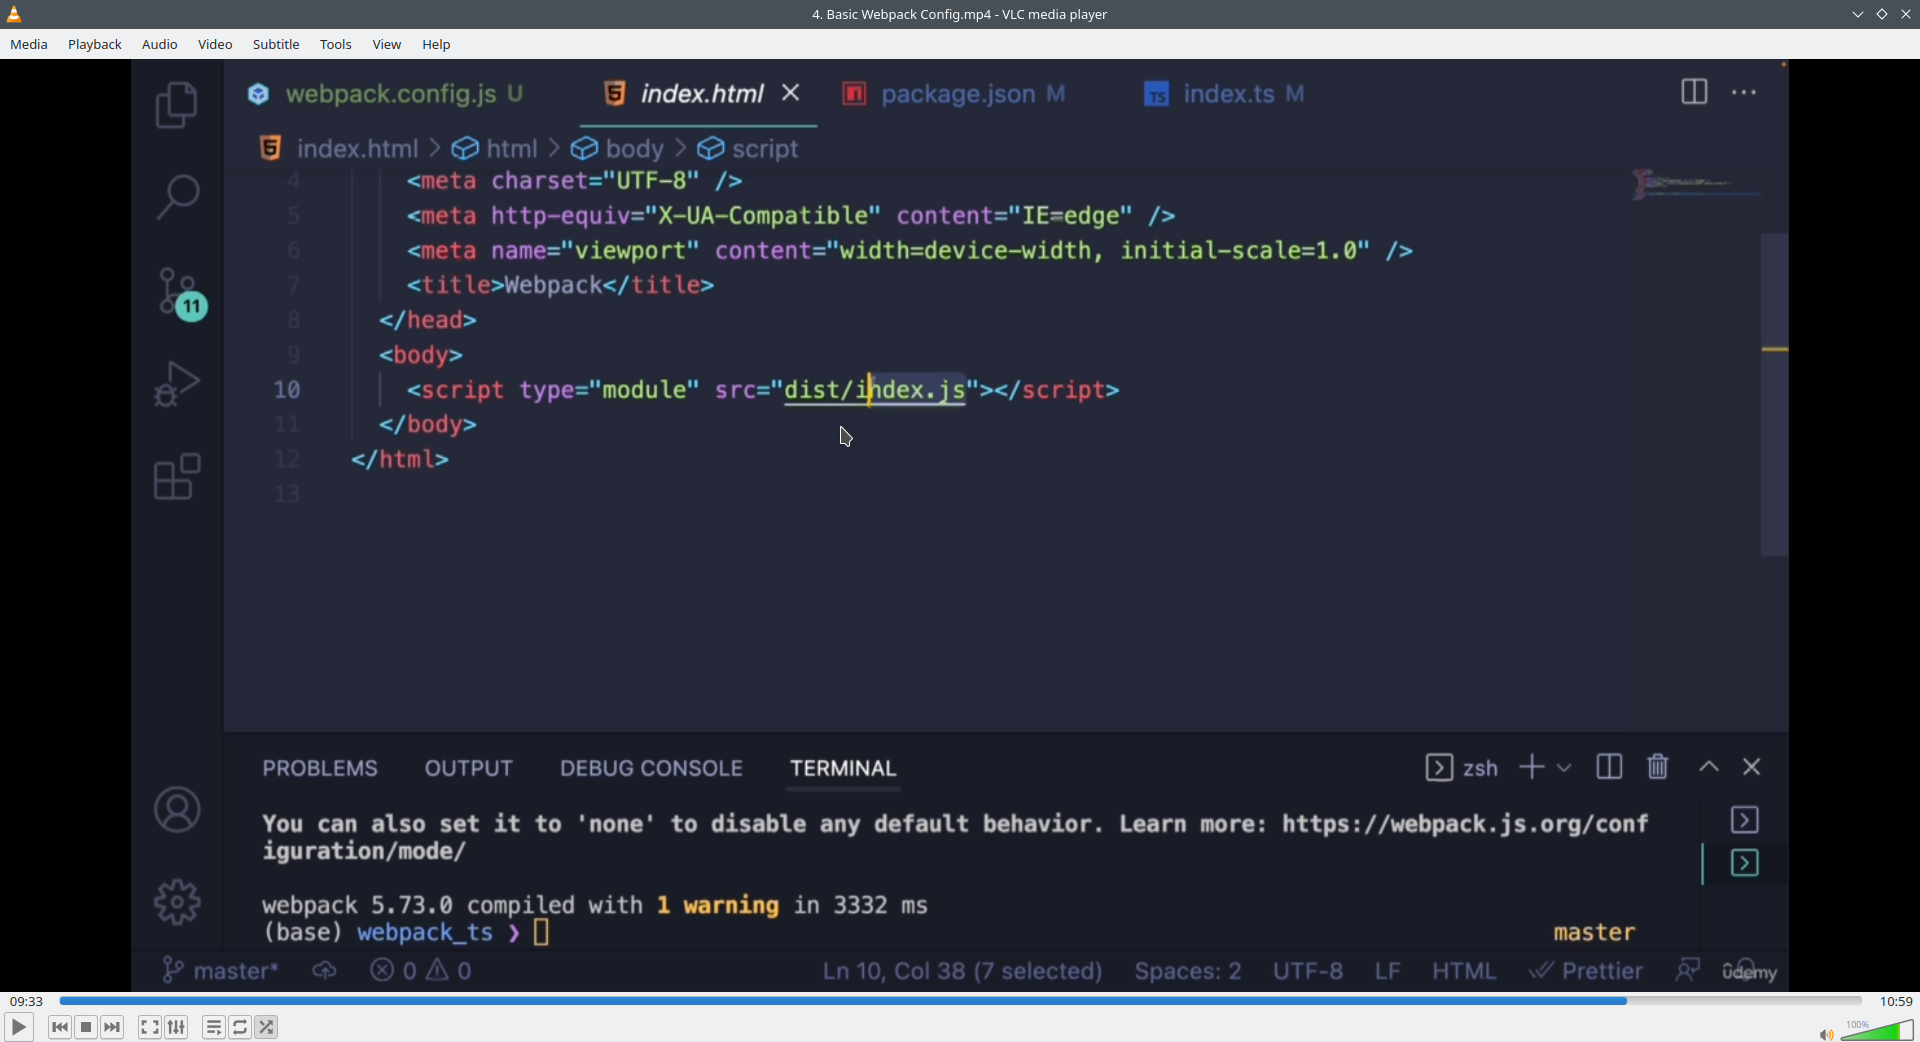Switch to the index.ts editor tab
The height and width of the screenshot is (1042, 1920).
point(1225,93)
